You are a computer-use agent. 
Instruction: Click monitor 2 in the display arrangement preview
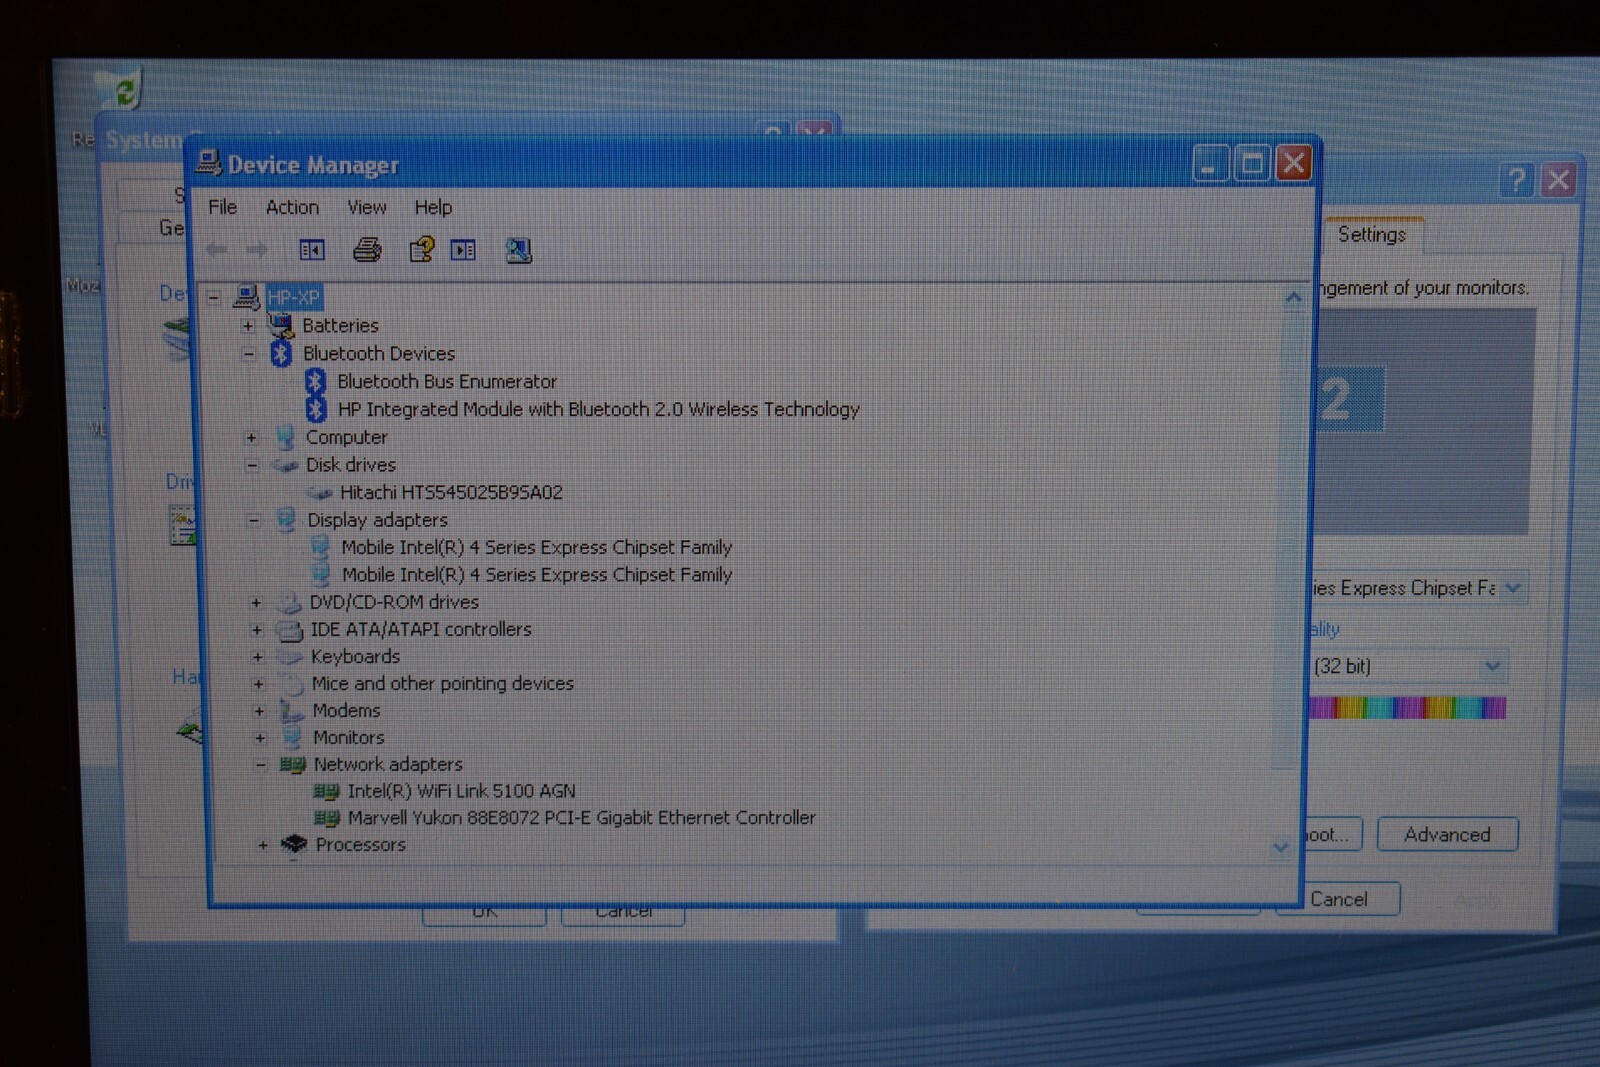1349,399
